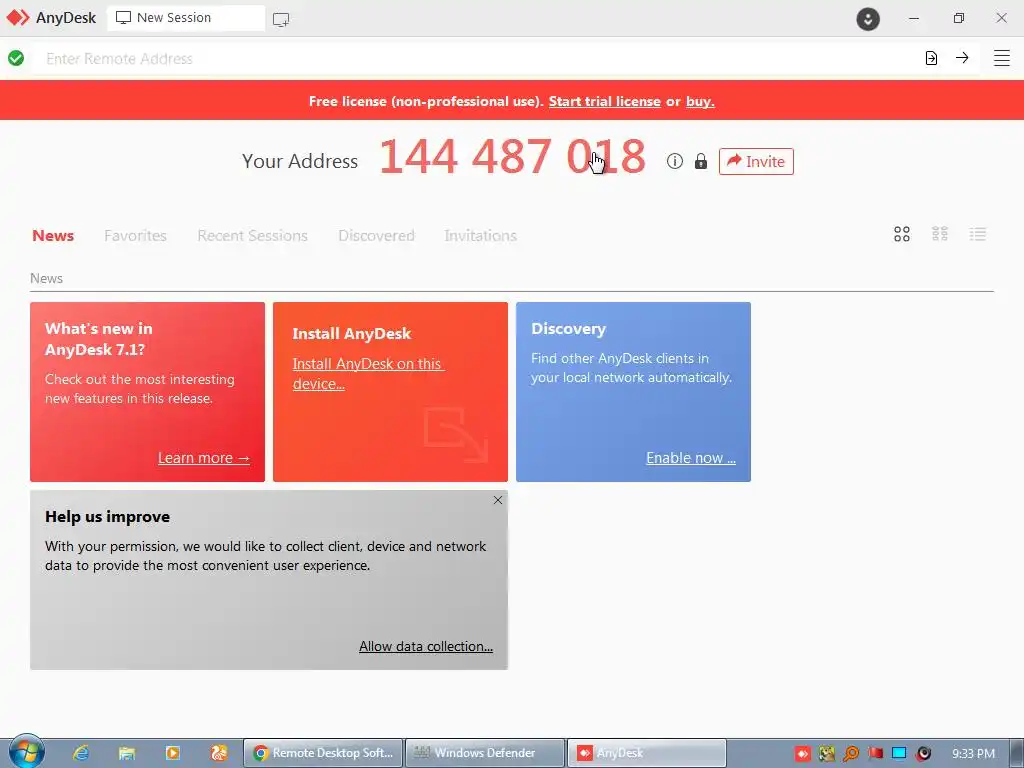This screenshot has width=1024, height=768.
Task: Open a new session tab icon
Action: coord(281,19)
